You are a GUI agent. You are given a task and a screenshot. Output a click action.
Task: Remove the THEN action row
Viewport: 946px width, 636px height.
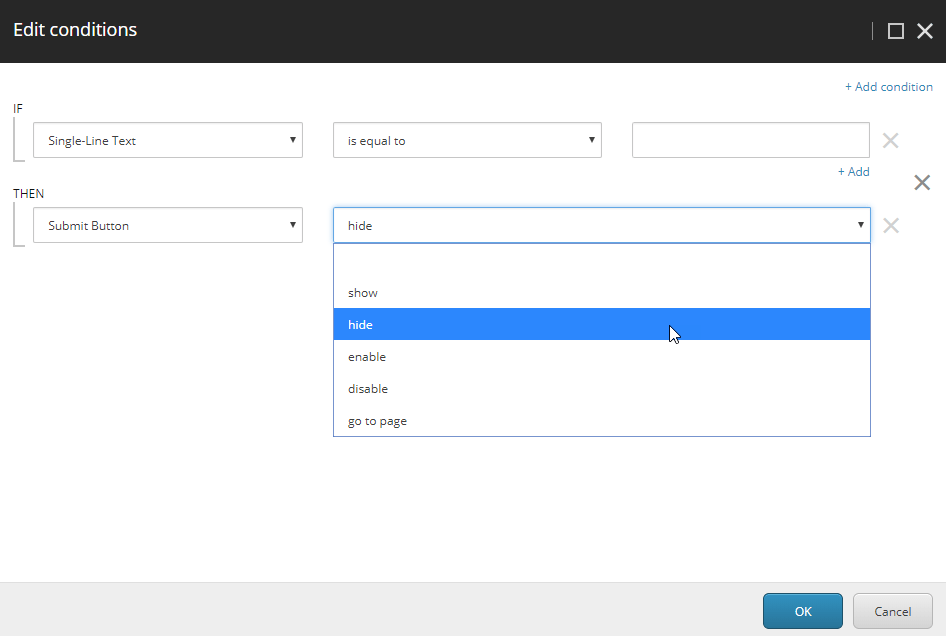coord(890,225)
